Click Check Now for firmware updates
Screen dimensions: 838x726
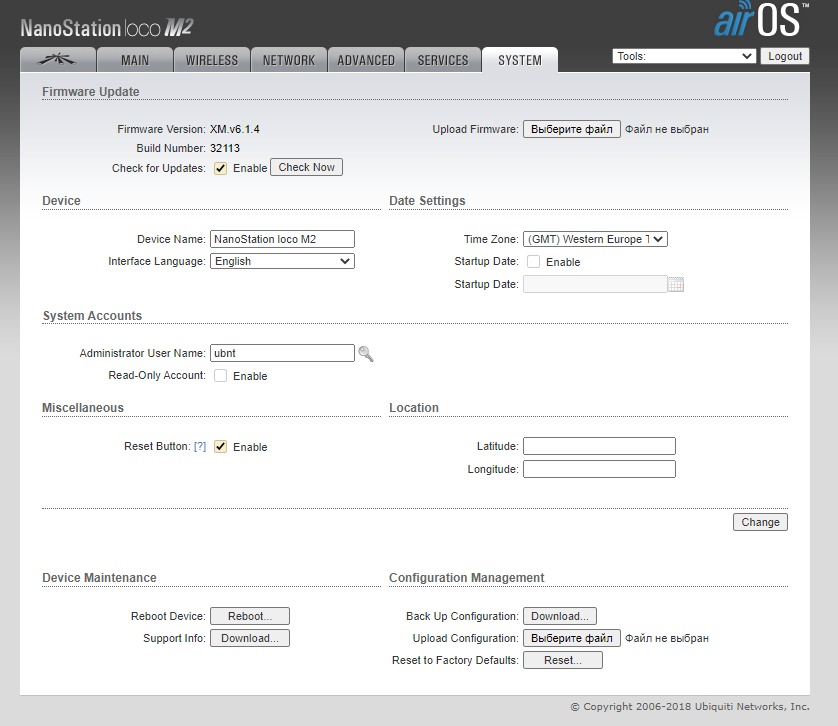[x=306, y=167]
